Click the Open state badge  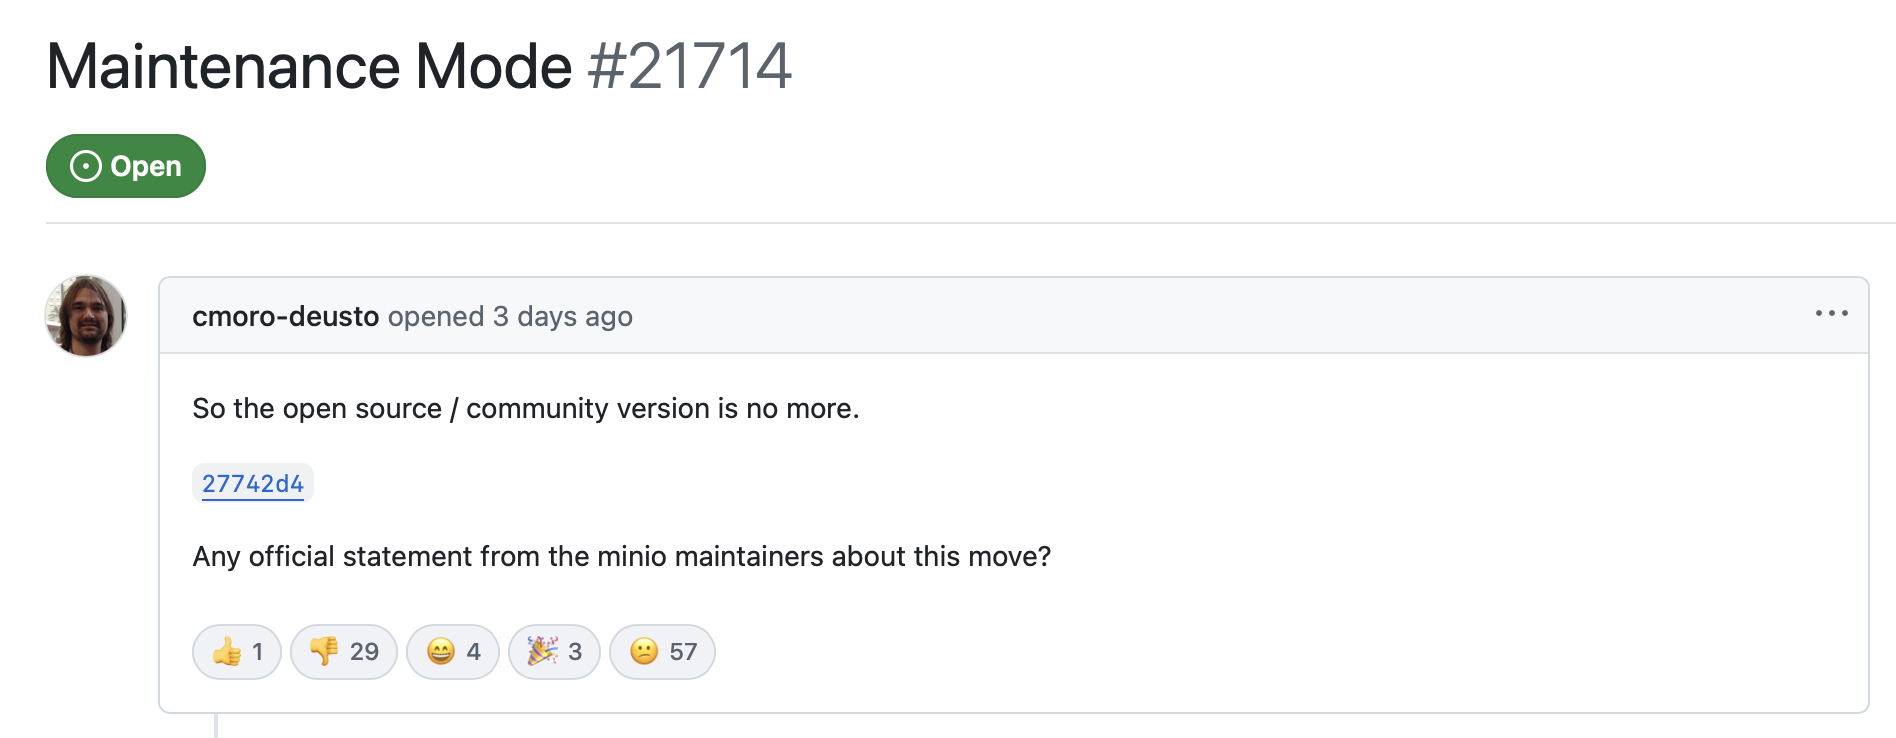click(125, 165)
